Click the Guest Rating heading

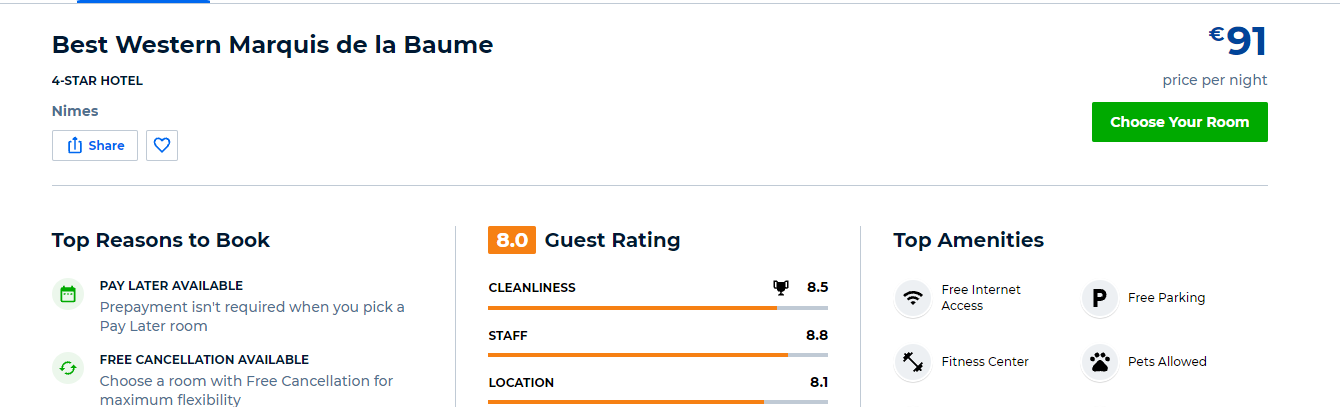(612, 240)
